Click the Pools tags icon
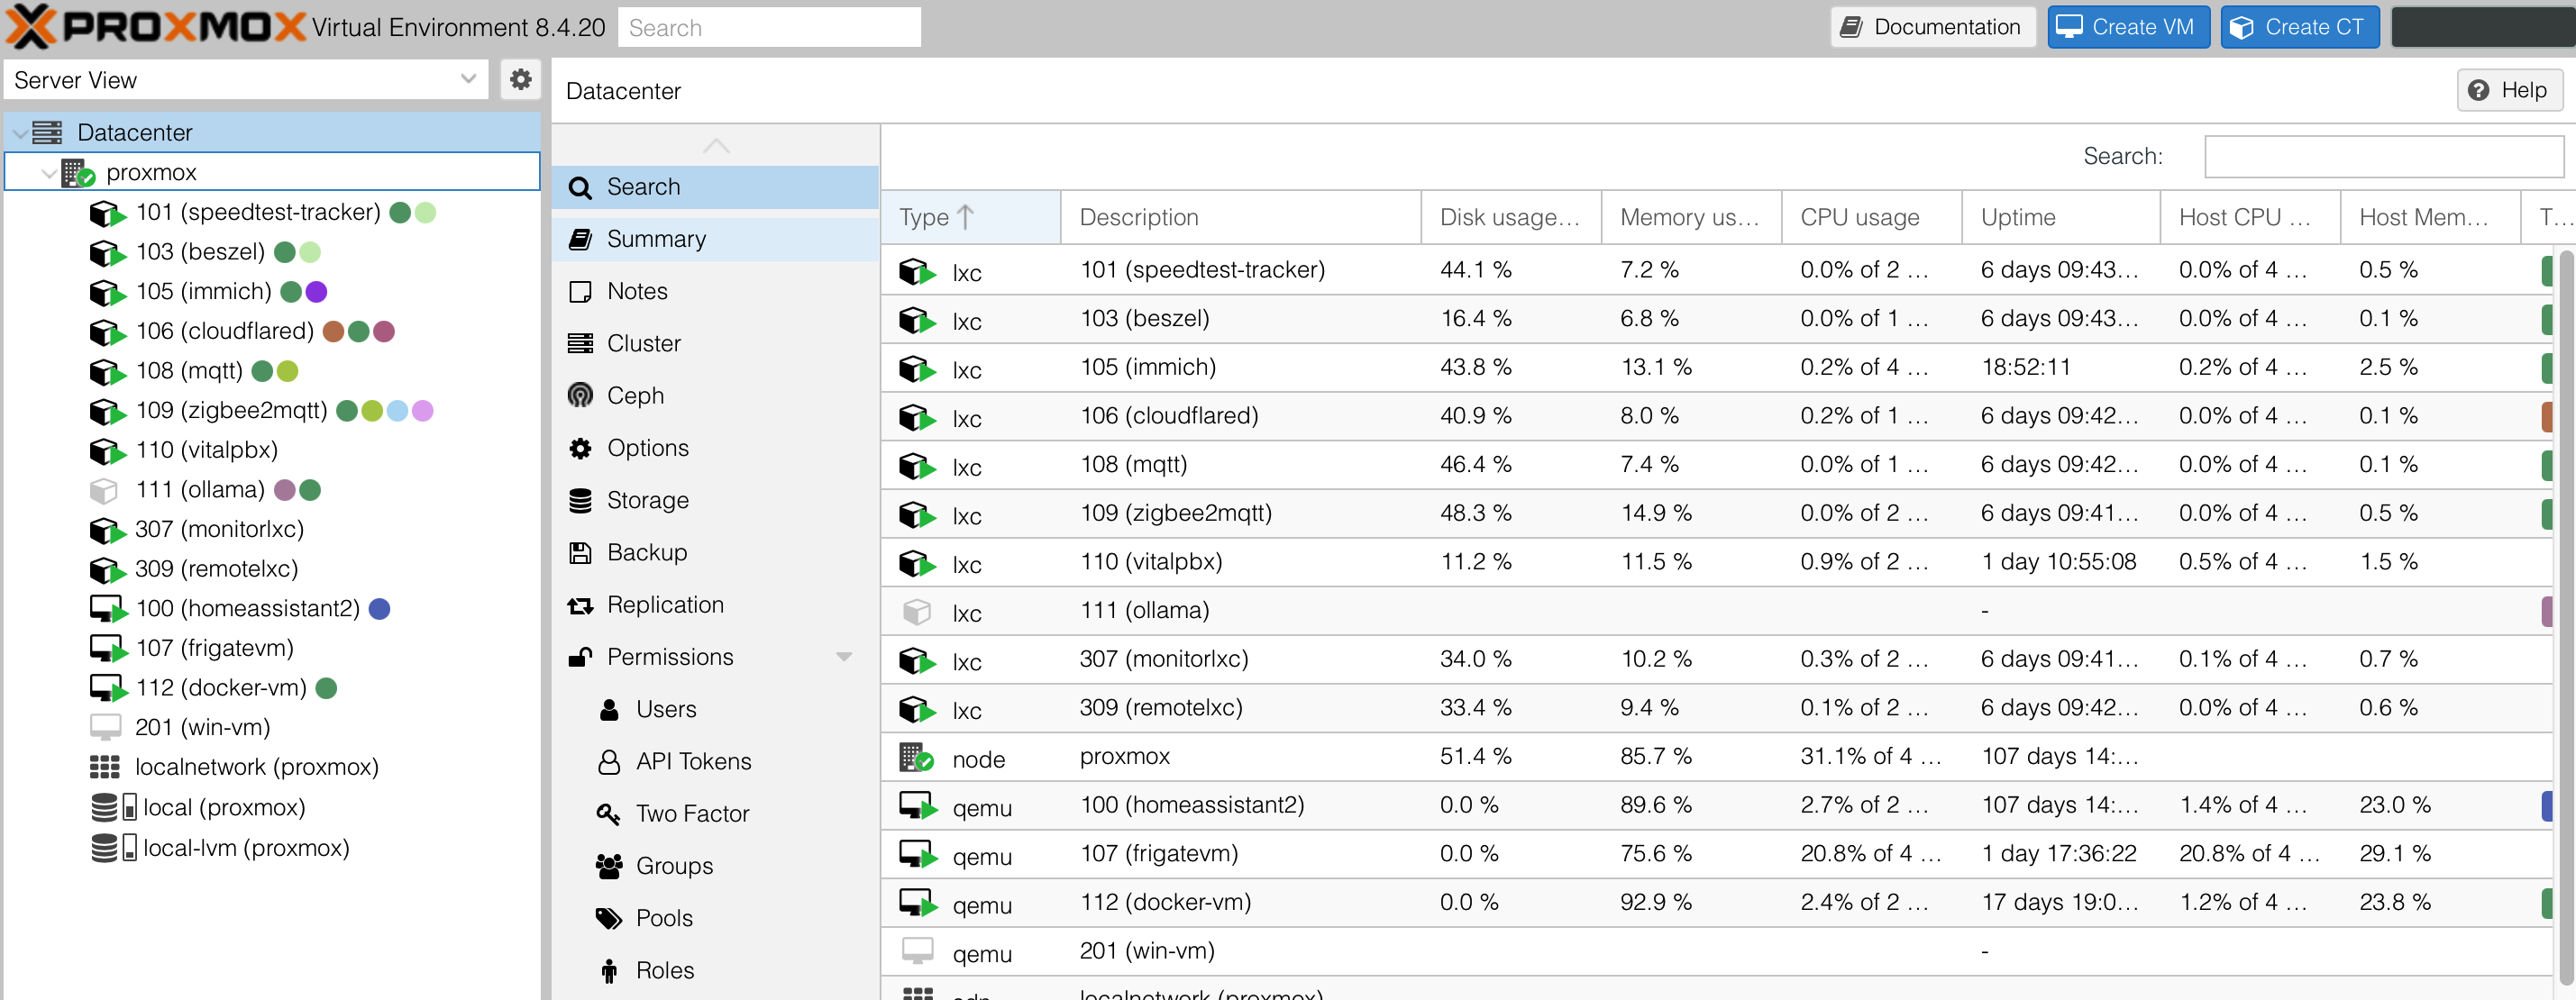The height and width of the screenshot is (1000, 2576). tap(609, 918)
